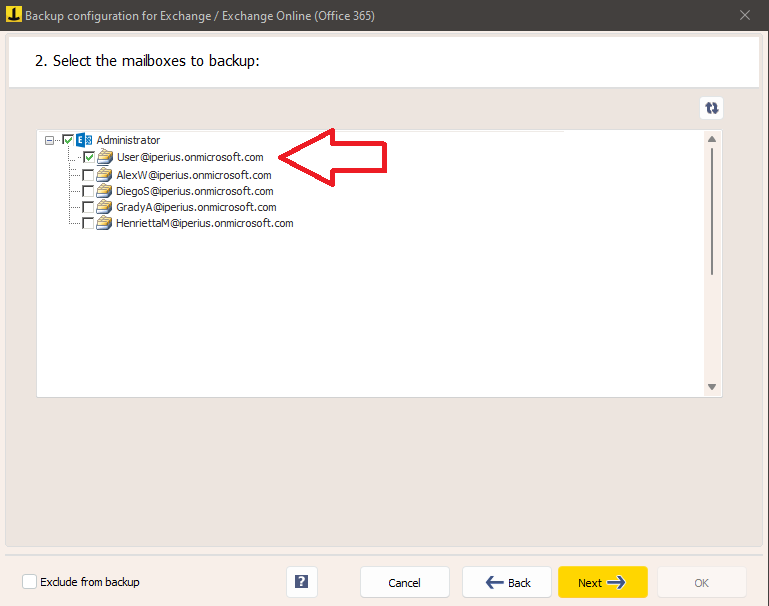This screenshot has width=769, height=606.
Task: Click the scrollbar down arrow in mailbox list
Action: pyautogui.click(x=712, y=387)
